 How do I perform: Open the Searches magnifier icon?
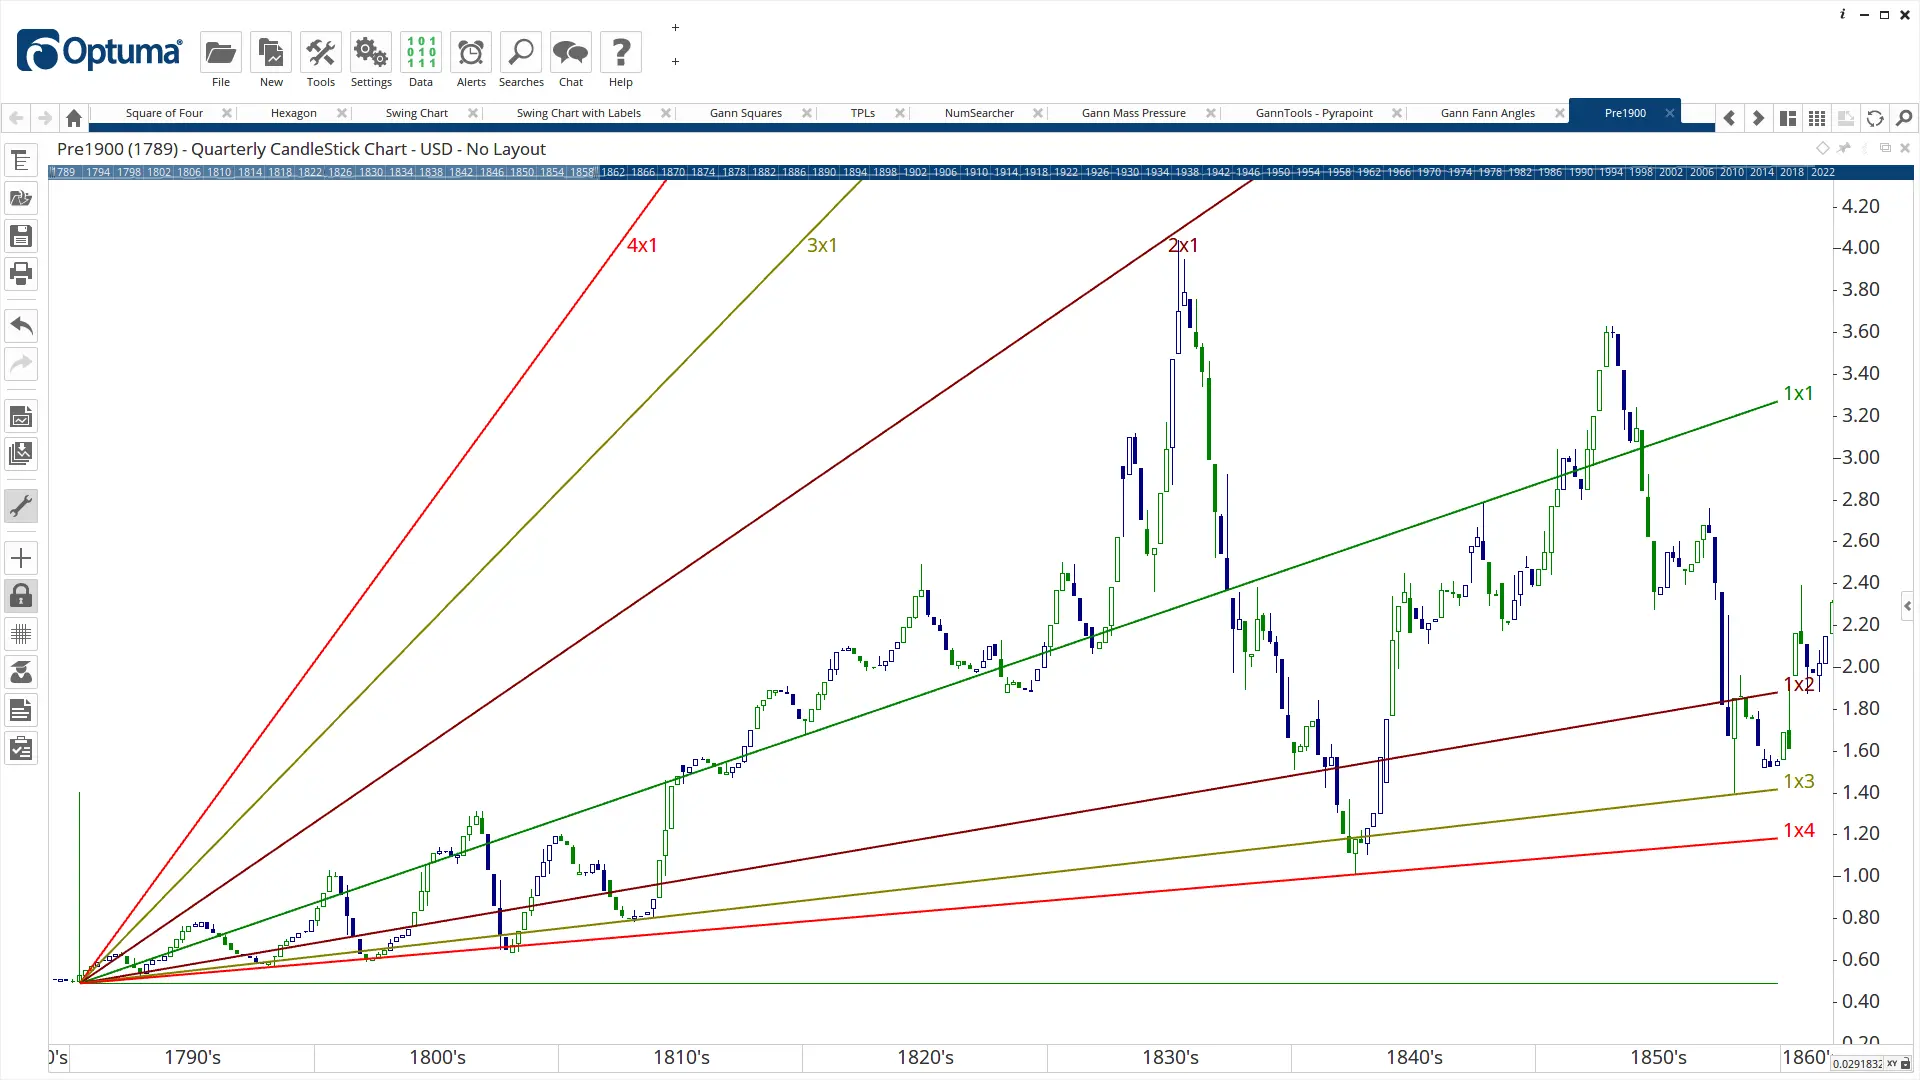point(521,53)
